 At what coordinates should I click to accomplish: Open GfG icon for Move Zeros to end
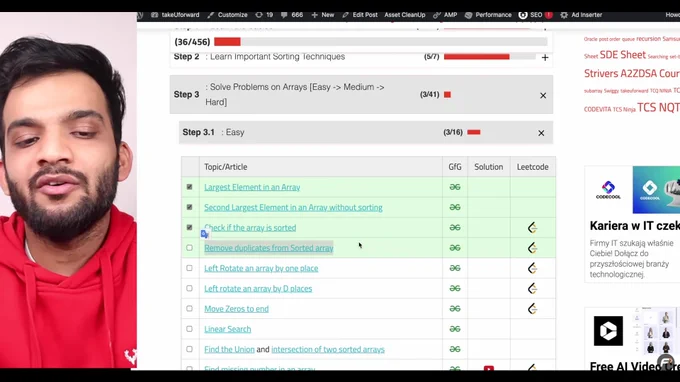pyautogui.click(x=454, y=309)
